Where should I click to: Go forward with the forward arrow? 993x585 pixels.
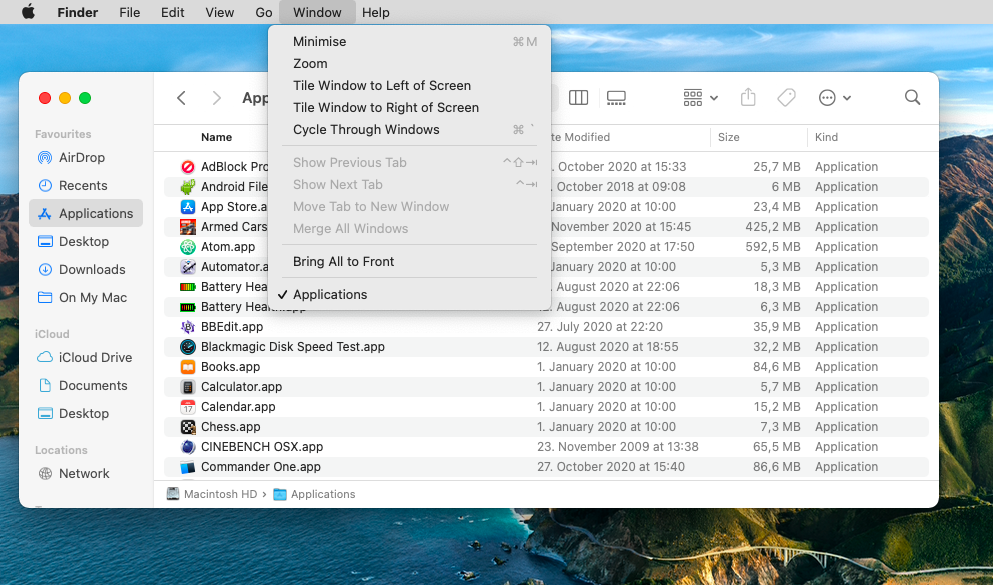pos(217,98)
